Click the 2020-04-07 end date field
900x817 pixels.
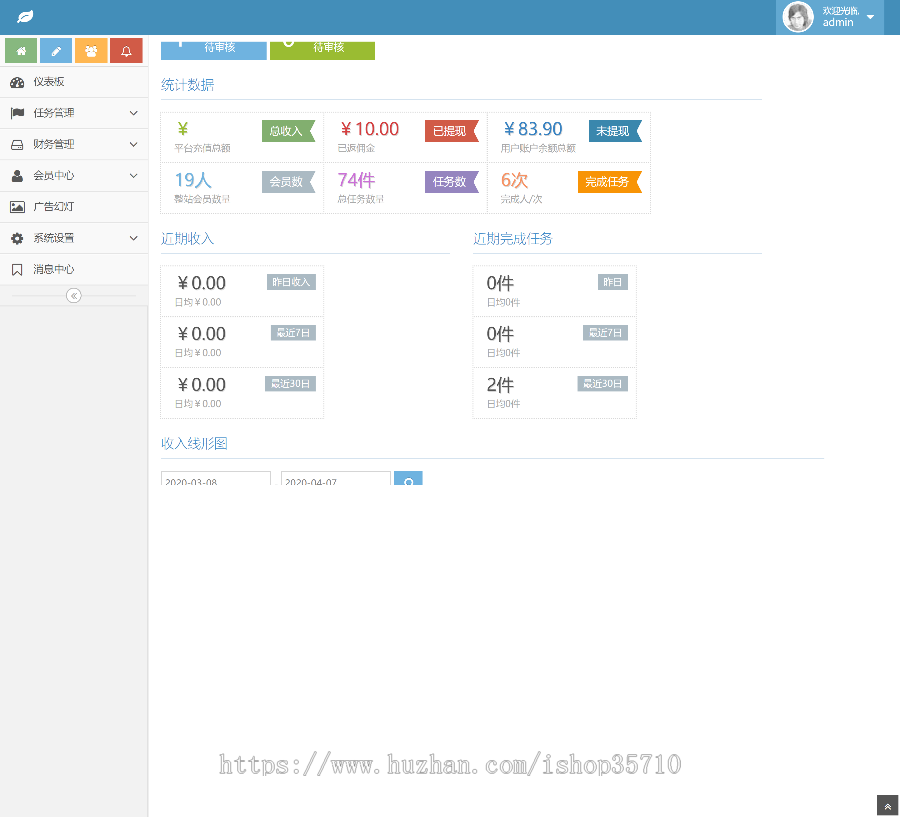tap(336, 478)
